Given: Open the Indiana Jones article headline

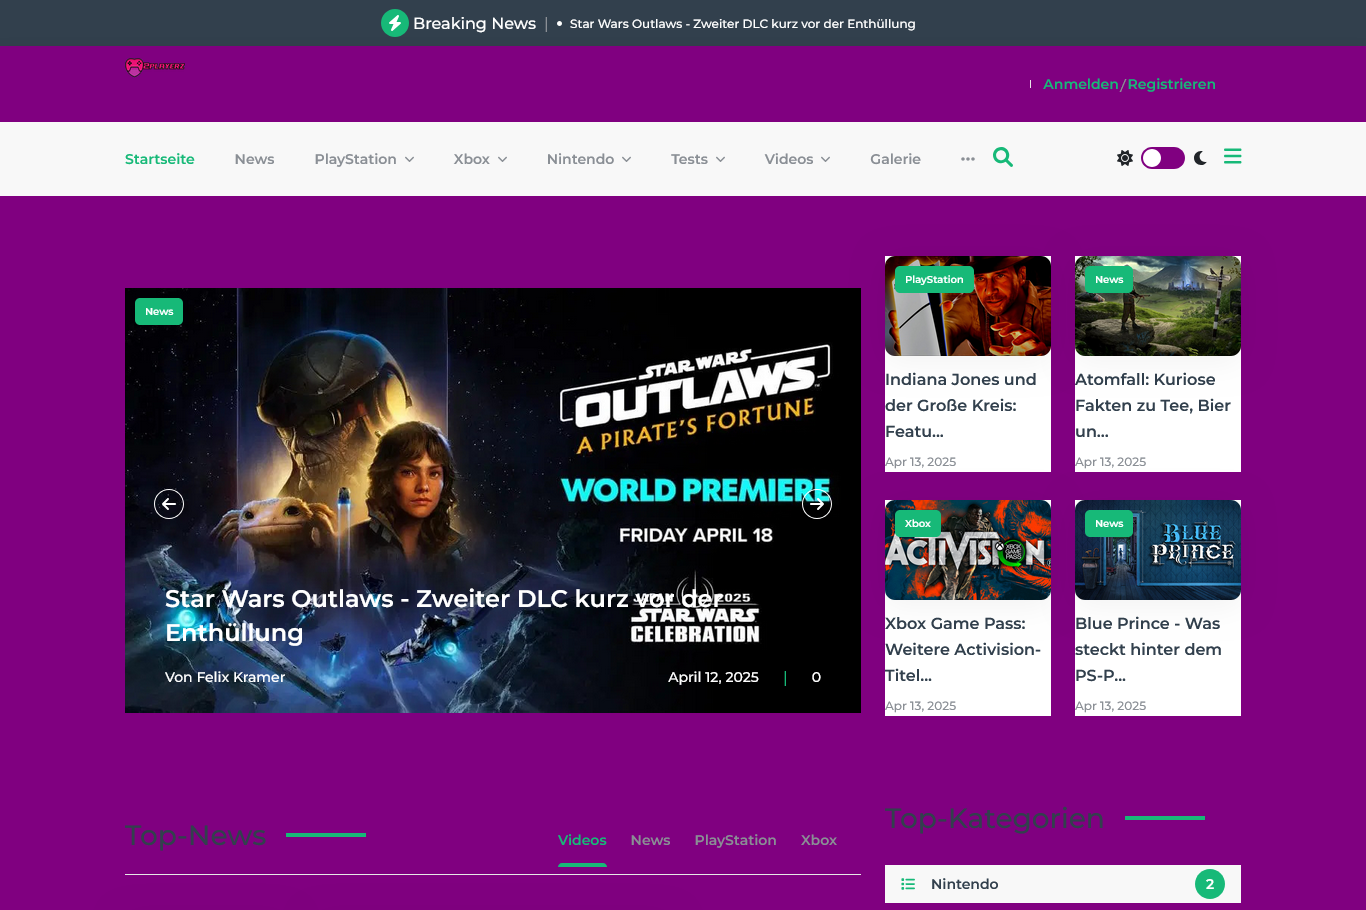Looking at the screenshot, I should pos(961,405).
